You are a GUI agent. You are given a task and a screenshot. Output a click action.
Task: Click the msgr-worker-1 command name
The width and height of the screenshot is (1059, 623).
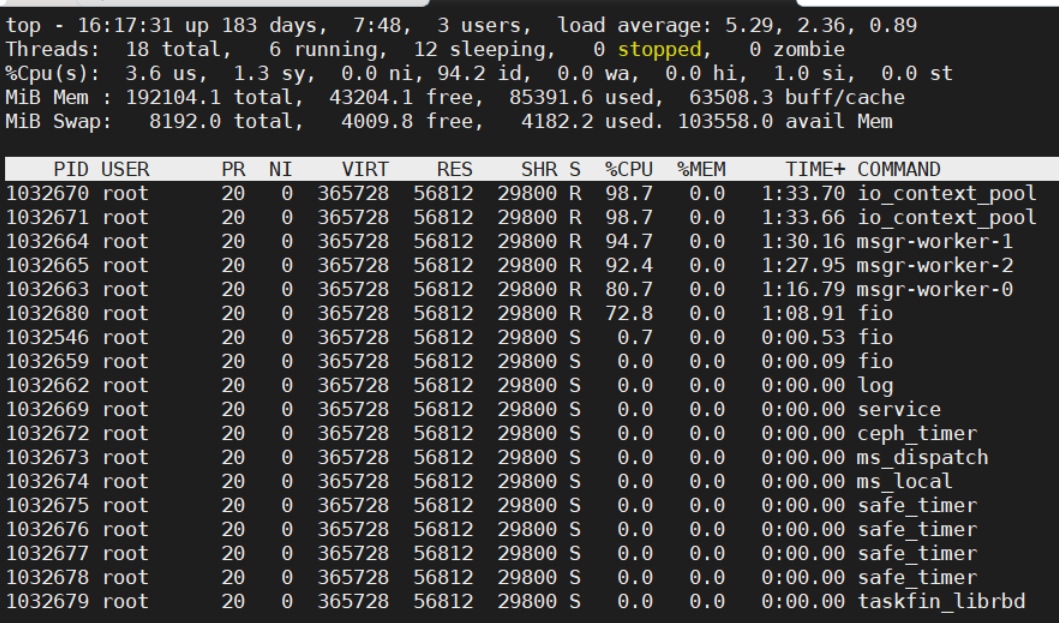(x=935, y=241)
